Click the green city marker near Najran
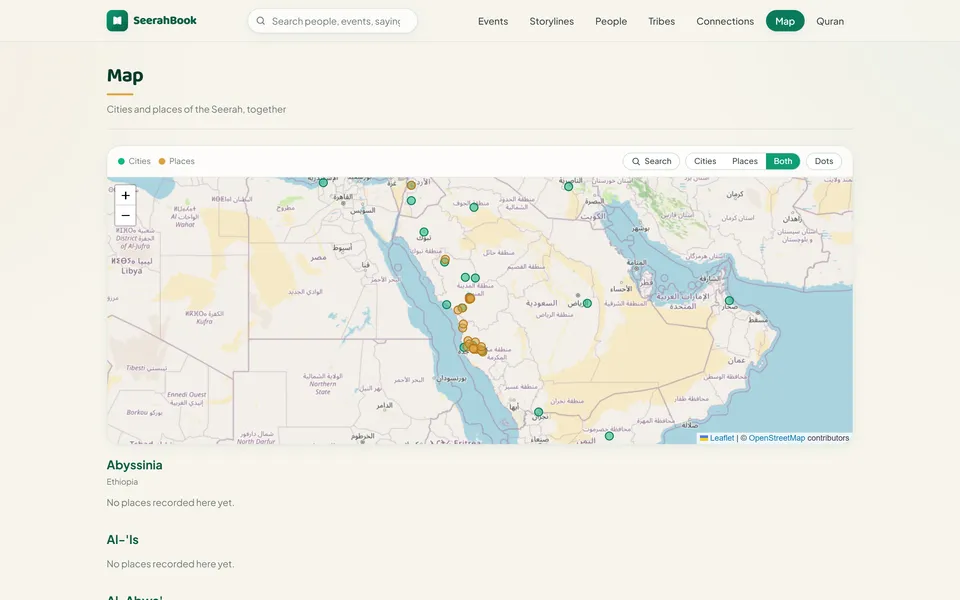This screenshot has height=600, width=960. 538,412
